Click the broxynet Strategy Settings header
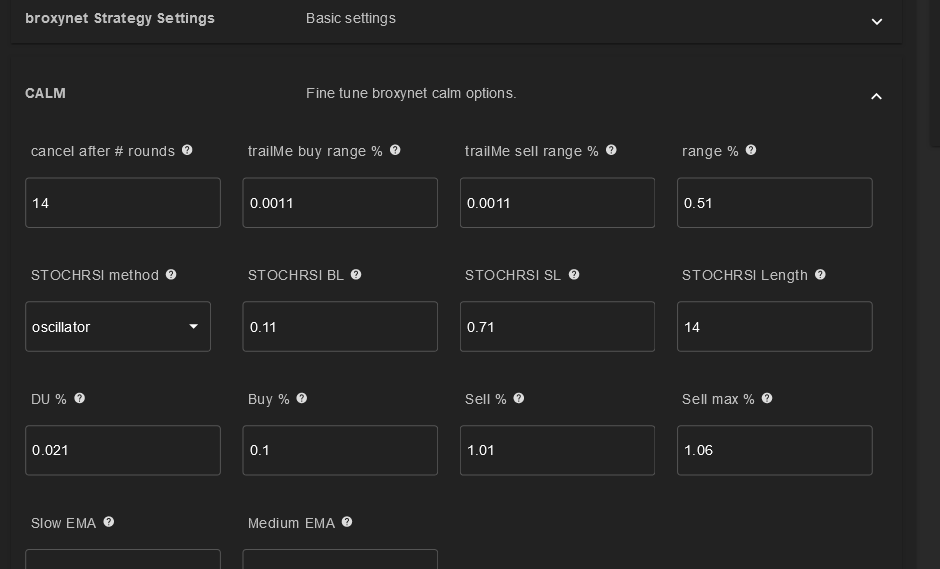Screen dimensions: 940x569 pyautogui.click(x=120, y=18)
